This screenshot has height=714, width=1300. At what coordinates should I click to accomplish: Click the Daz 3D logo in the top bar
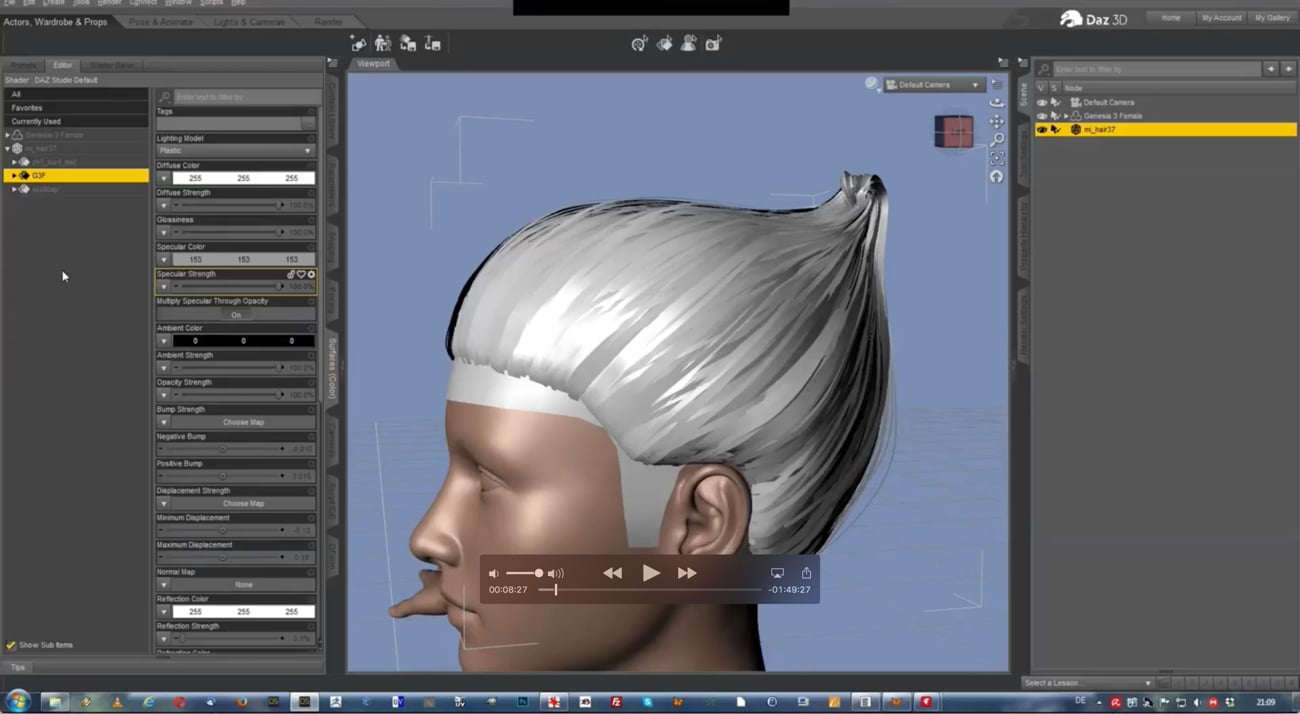pos(1094,17)
